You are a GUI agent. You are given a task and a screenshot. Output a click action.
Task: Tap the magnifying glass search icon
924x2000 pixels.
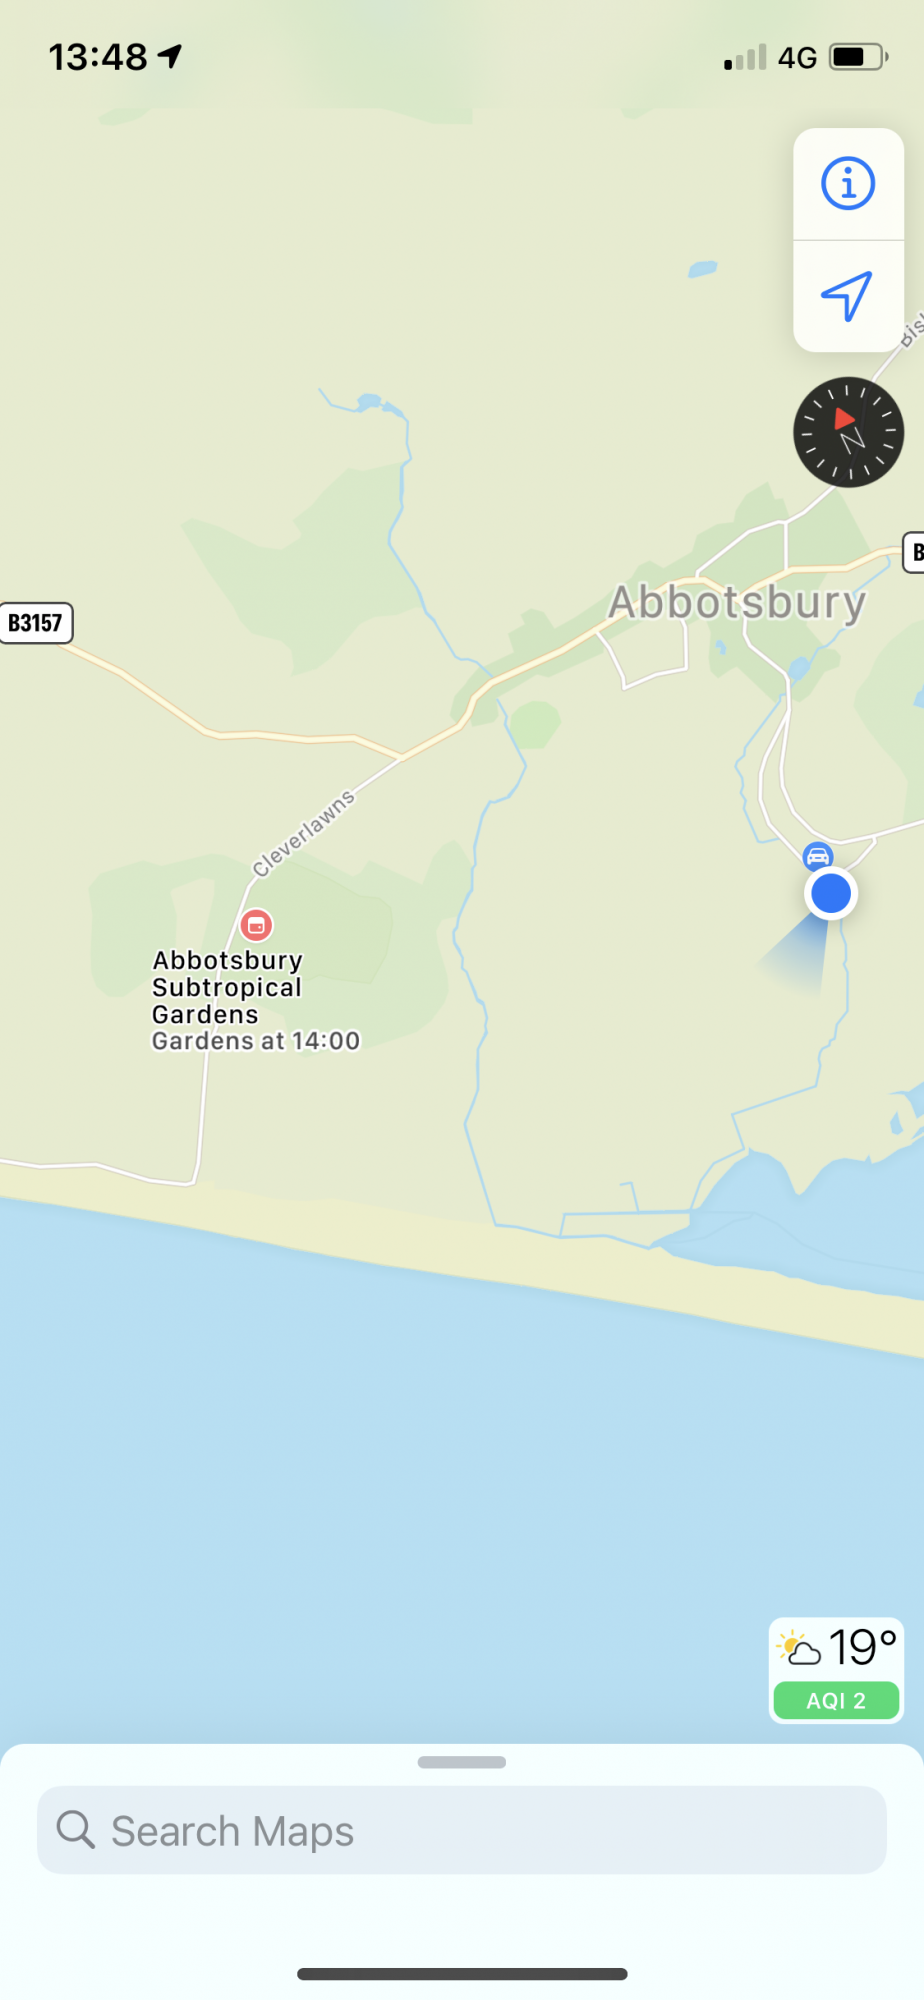pos(75,1829)
